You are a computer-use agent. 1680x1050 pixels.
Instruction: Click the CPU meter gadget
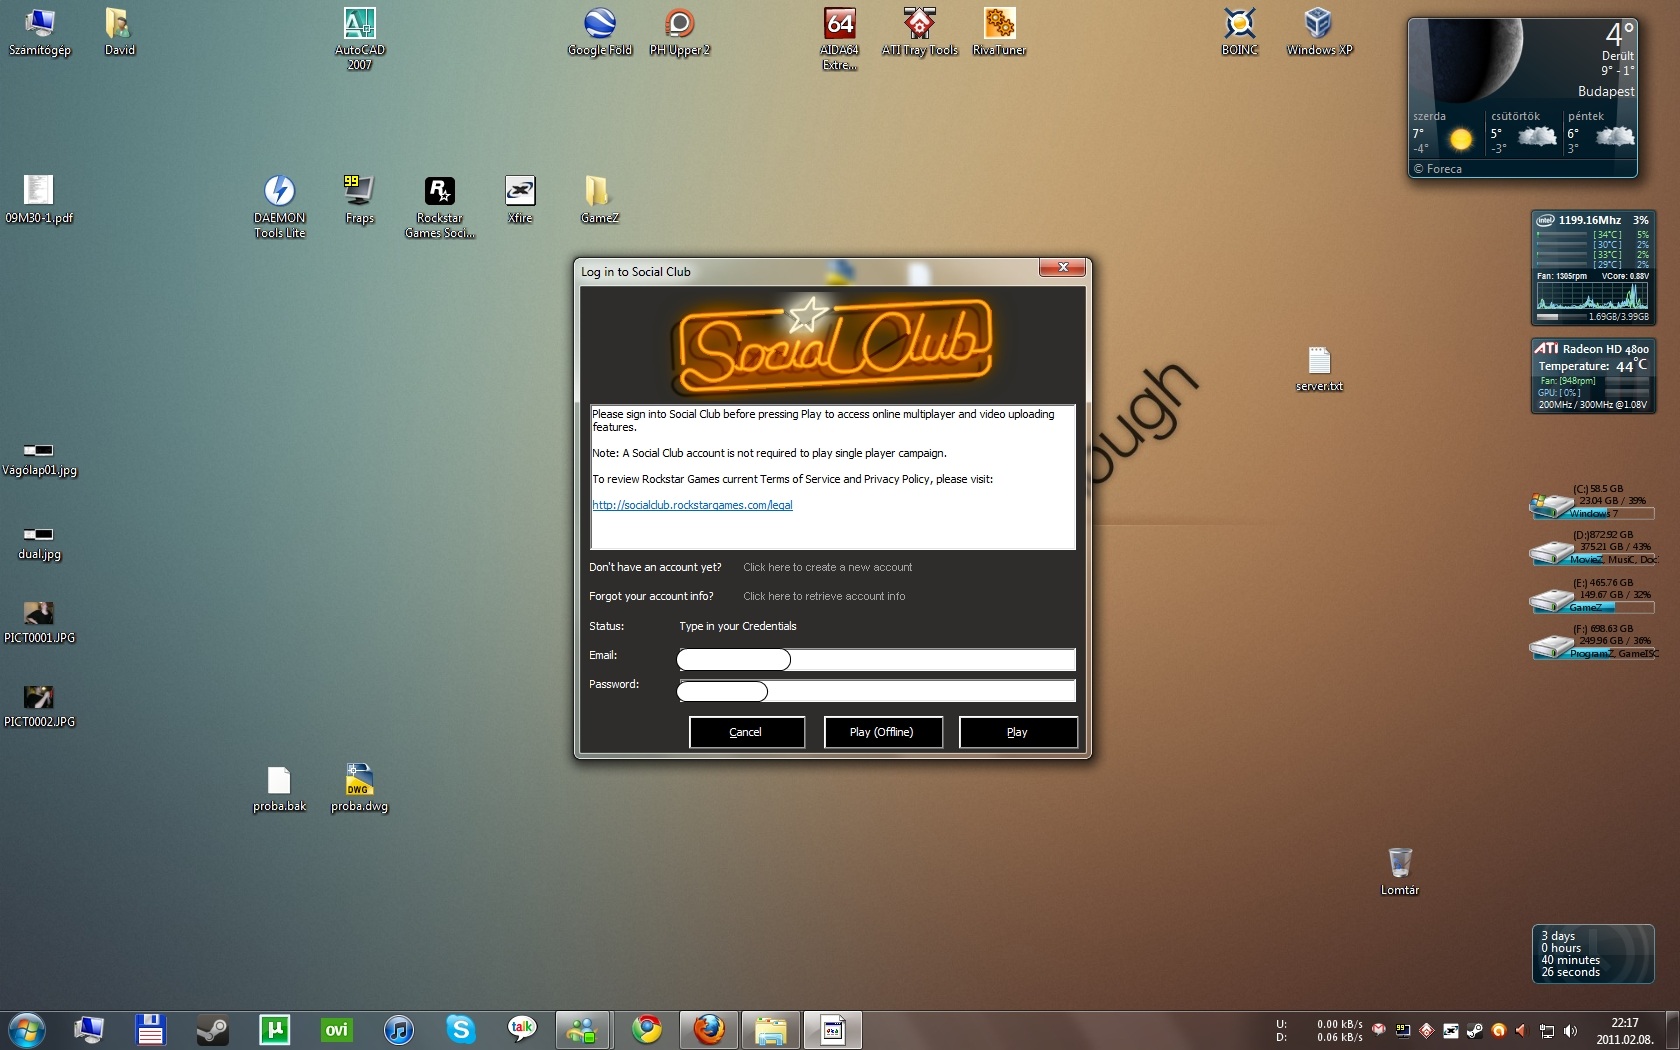[x=1592, y=268]
